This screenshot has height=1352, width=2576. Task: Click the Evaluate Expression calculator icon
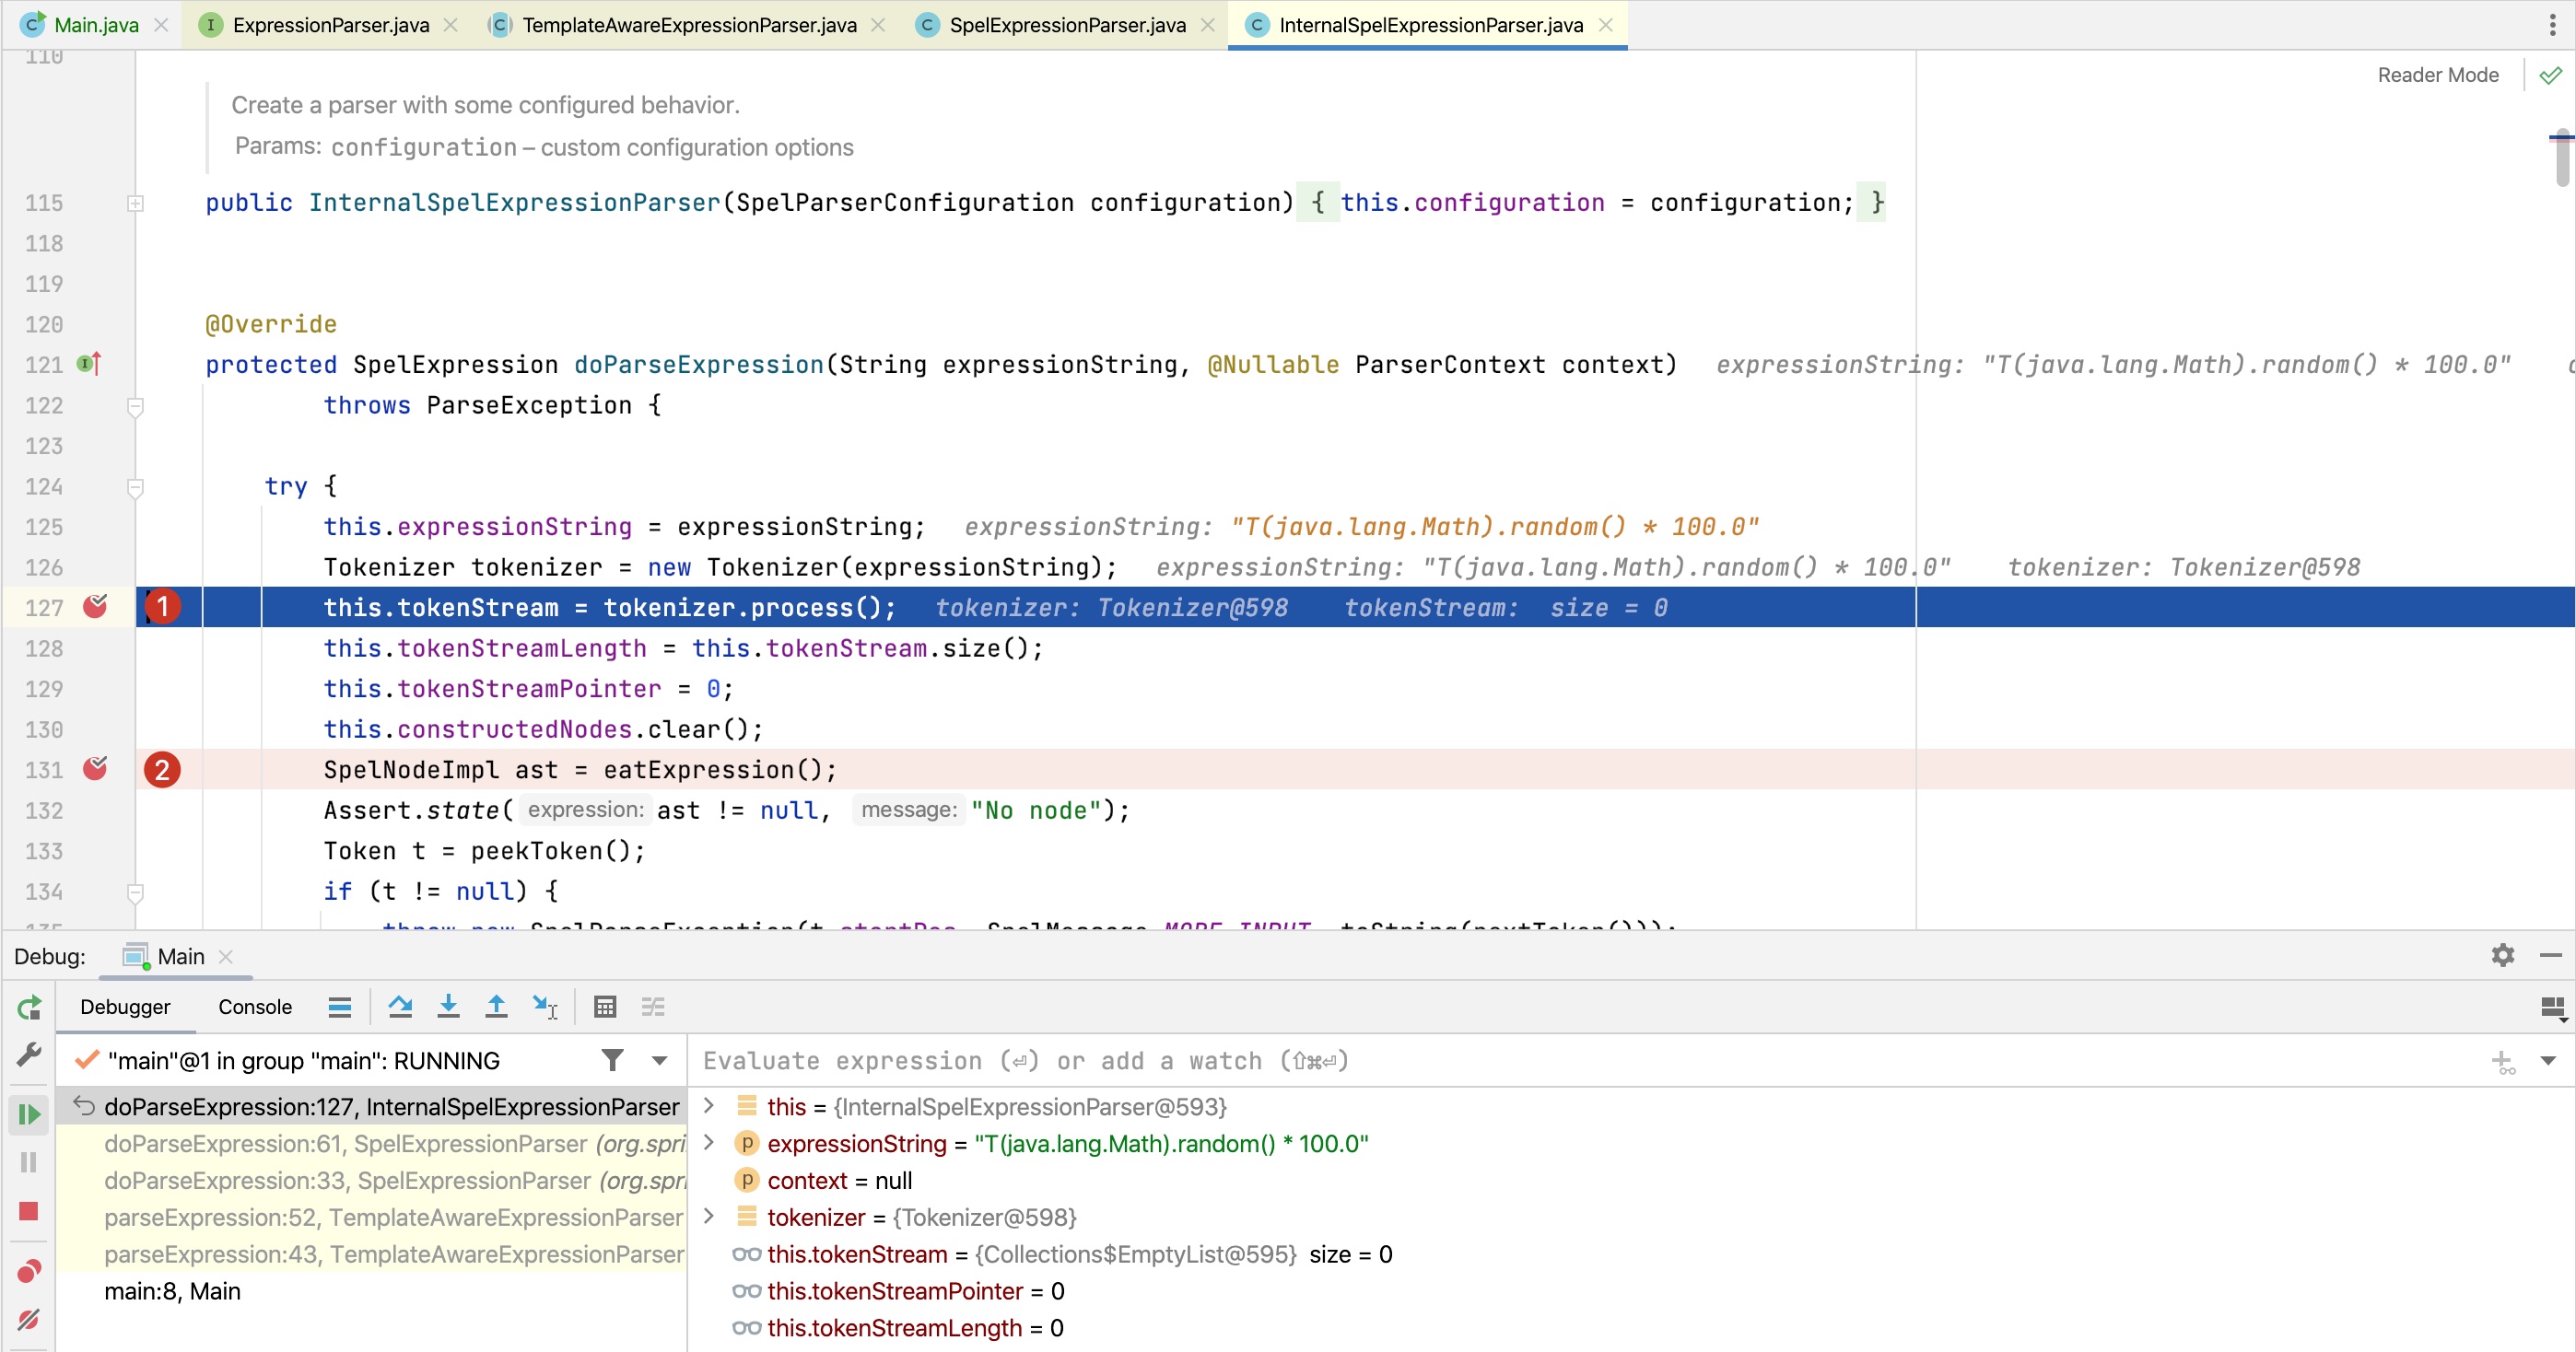point(605,1007)
